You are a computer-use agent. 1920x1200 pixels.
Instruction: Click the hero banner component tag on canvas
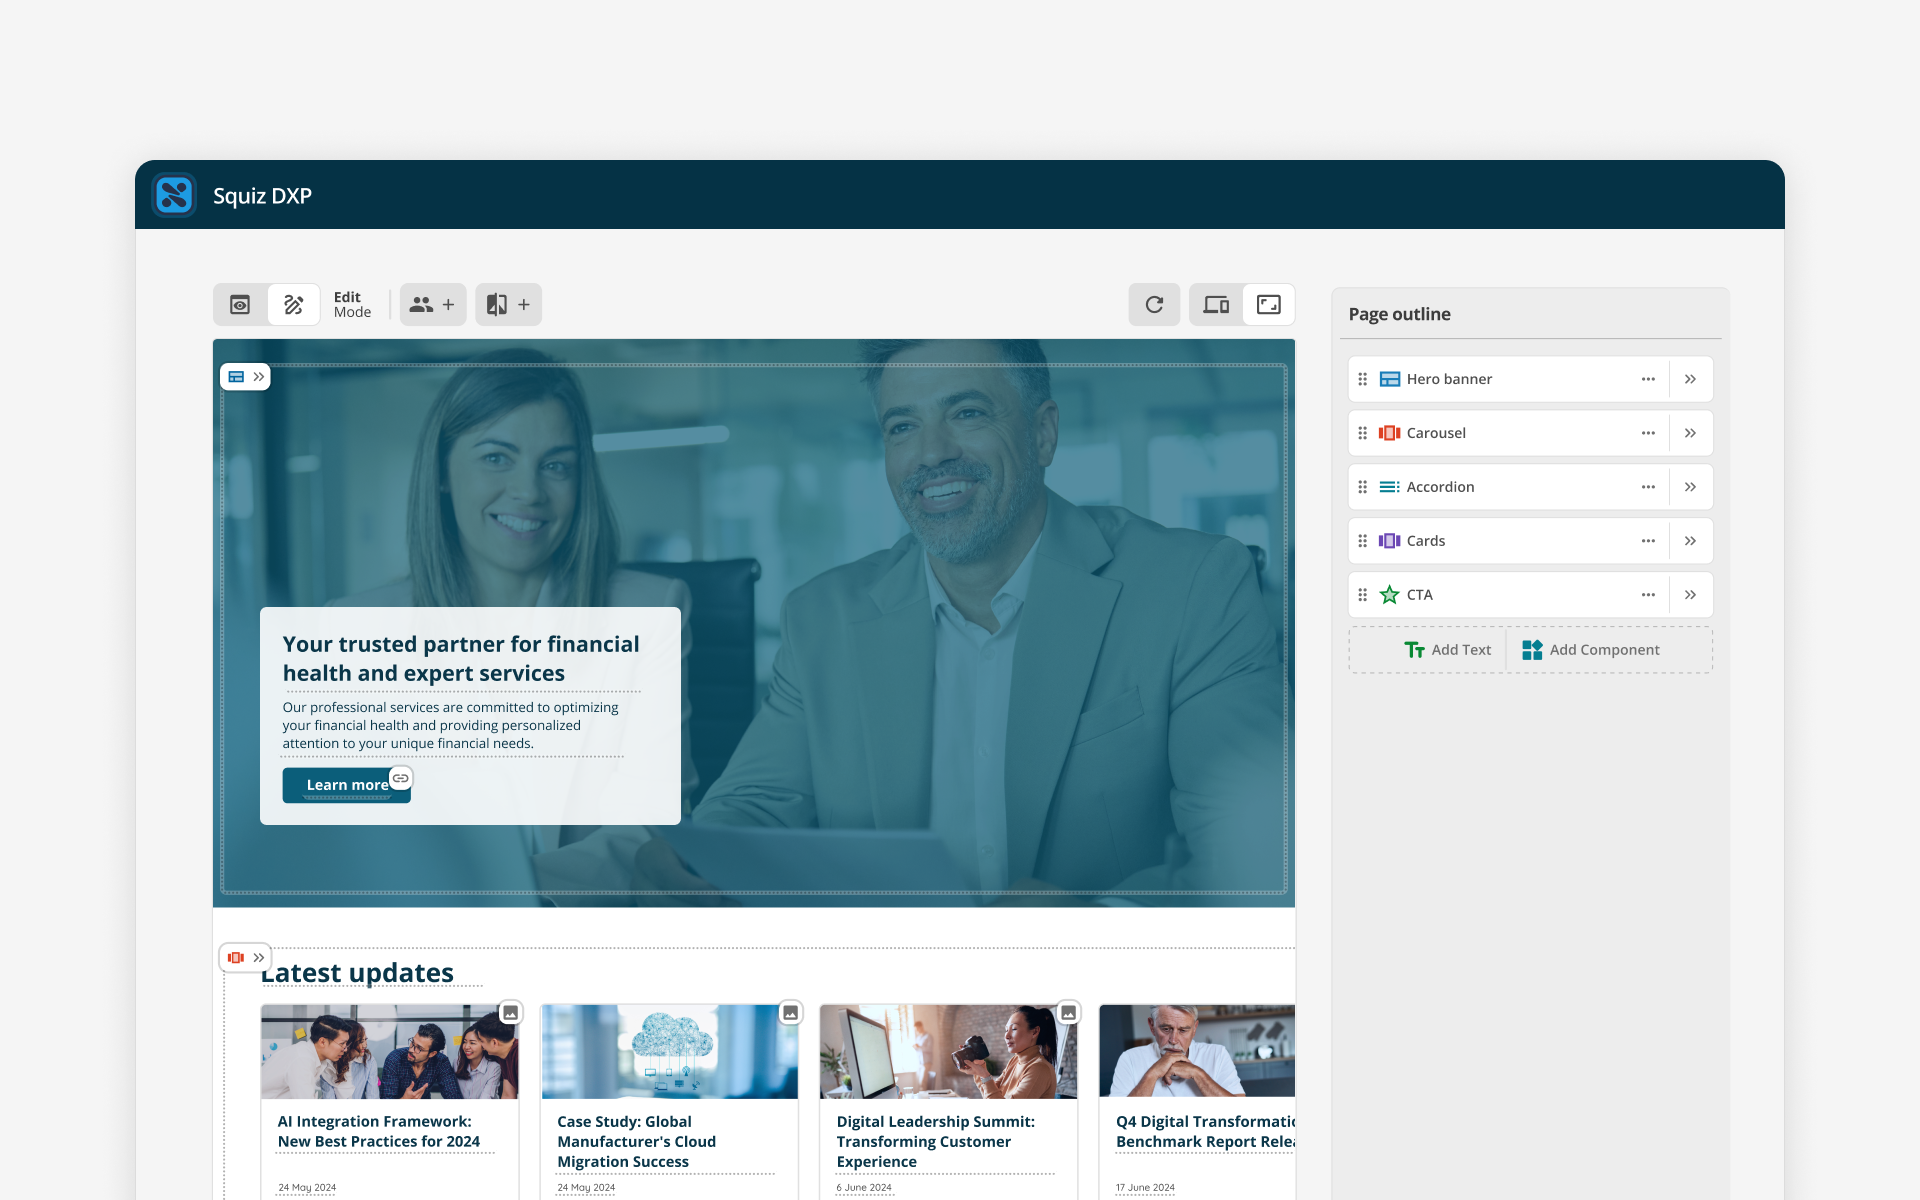pos(245,377)
